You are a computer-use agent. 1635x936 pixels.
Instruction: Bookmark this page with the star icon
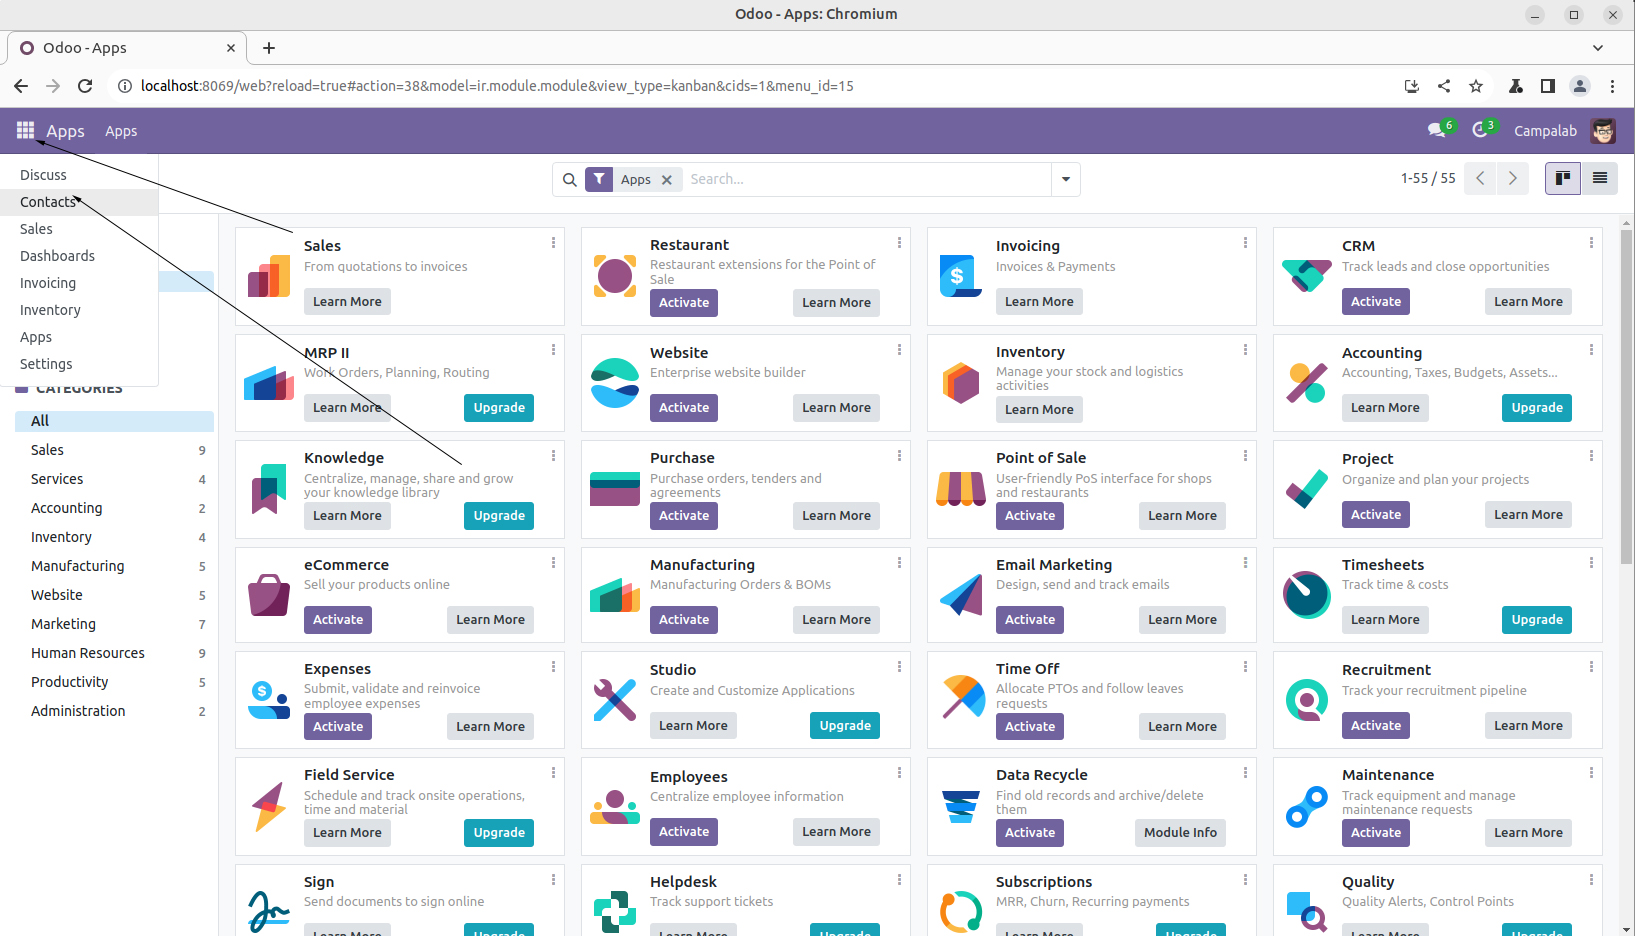click(1476, 86)
